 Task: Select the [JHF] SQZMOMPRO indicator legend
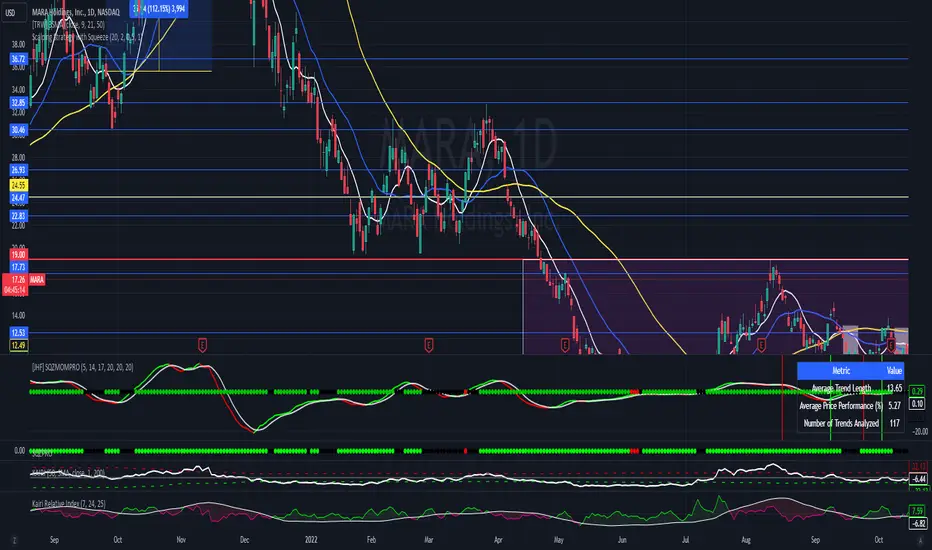click(83, 367)
